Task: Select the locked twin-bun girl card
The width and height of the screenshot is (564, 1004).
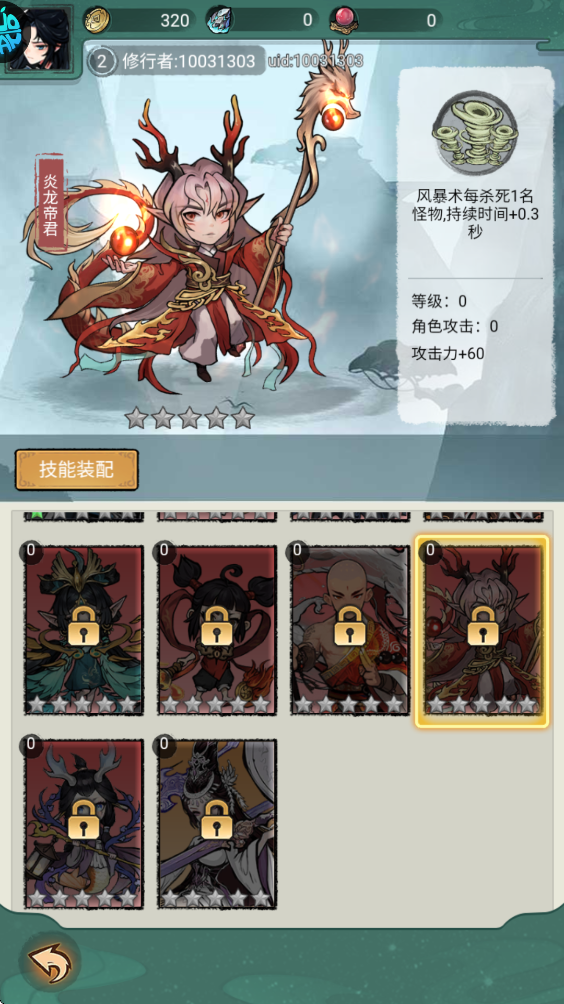Action: click(x=217, y=629)
